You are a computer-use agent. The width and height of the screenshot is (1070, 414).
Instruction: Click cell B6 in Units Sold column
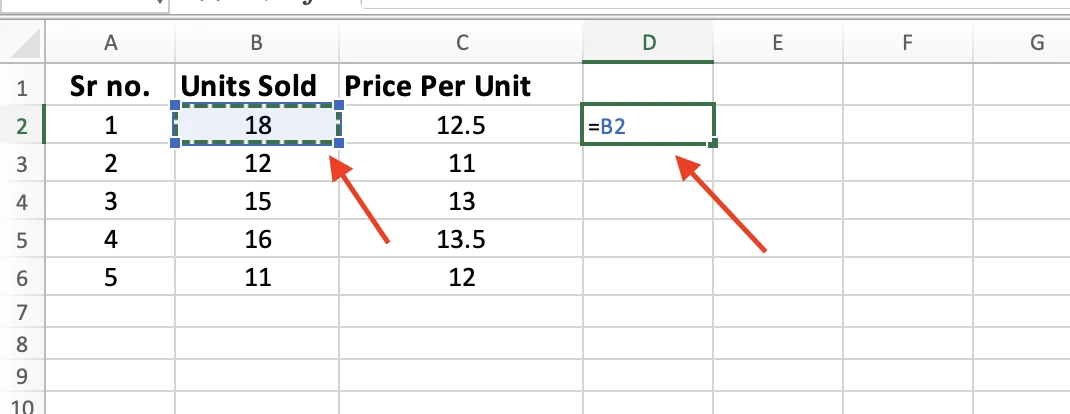pyautogui.click(x=257, y=277)
